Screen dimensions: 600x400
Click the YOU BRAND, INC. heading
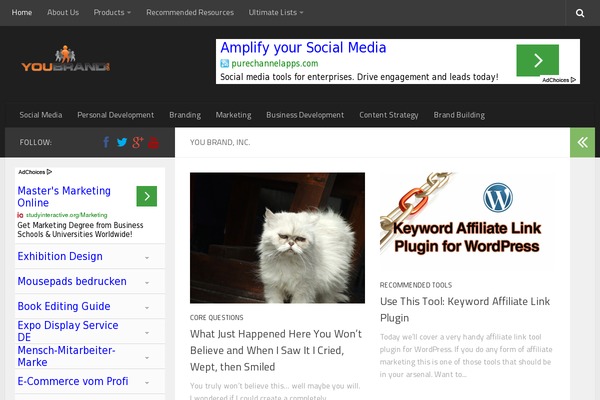220,142
